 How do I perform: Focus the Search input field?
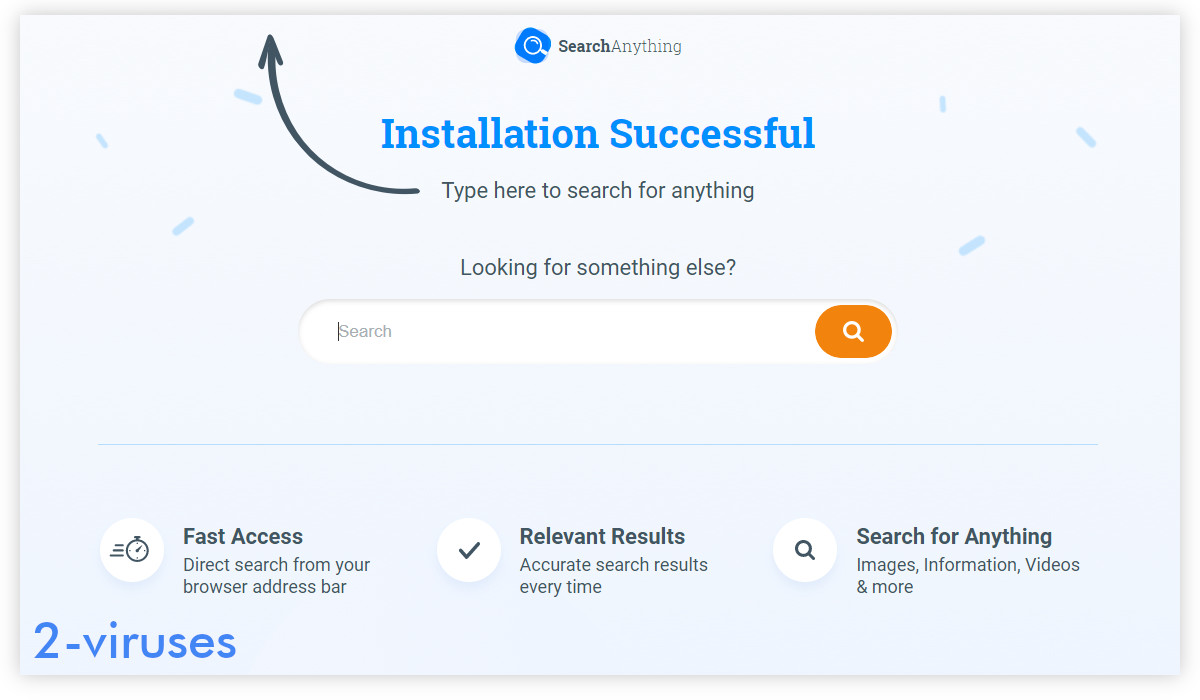pyautogui.click(x=558, y=331)
